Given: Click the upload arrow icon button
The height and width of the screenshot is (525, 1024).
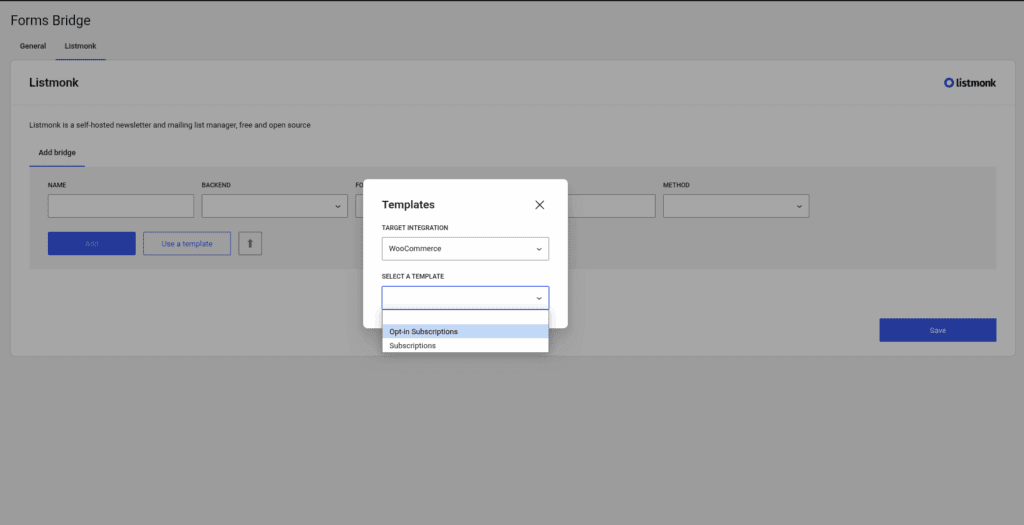Looking at the screenshot, I should [x=250, y=244].
